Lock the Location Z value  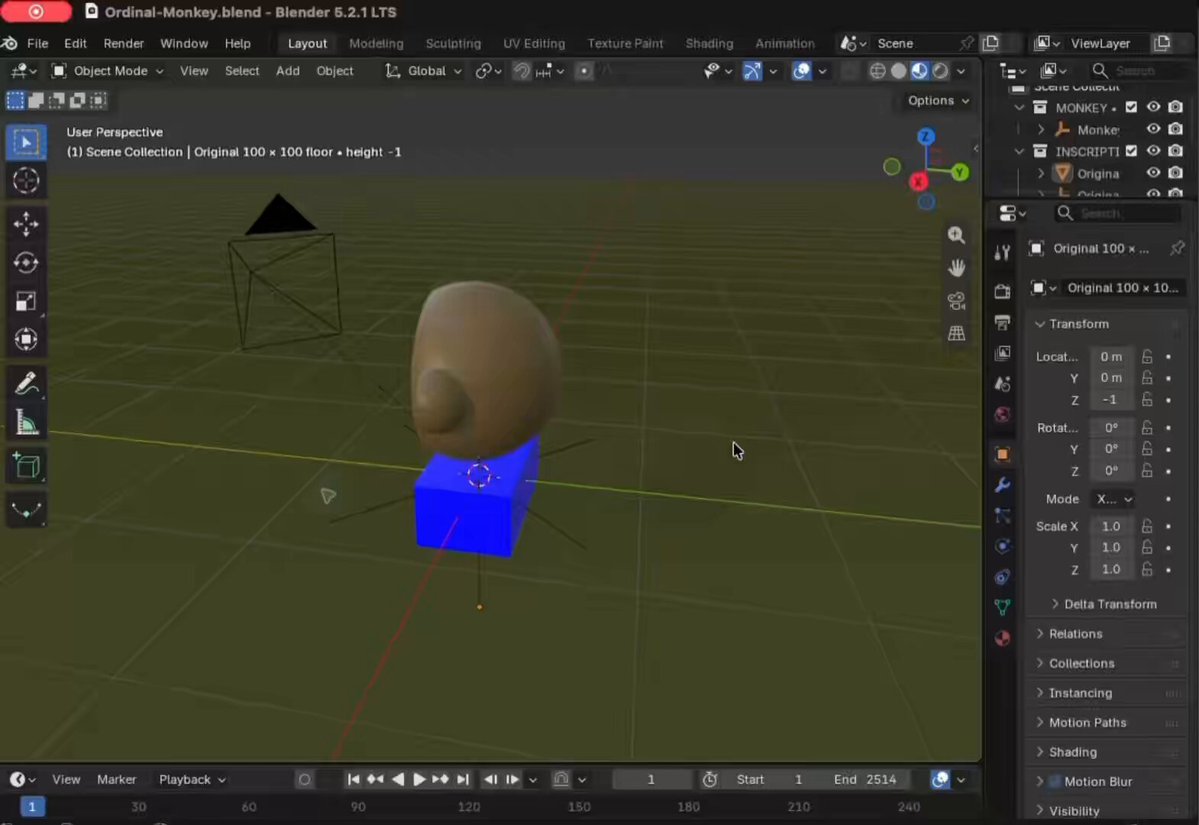(1147, 400)
